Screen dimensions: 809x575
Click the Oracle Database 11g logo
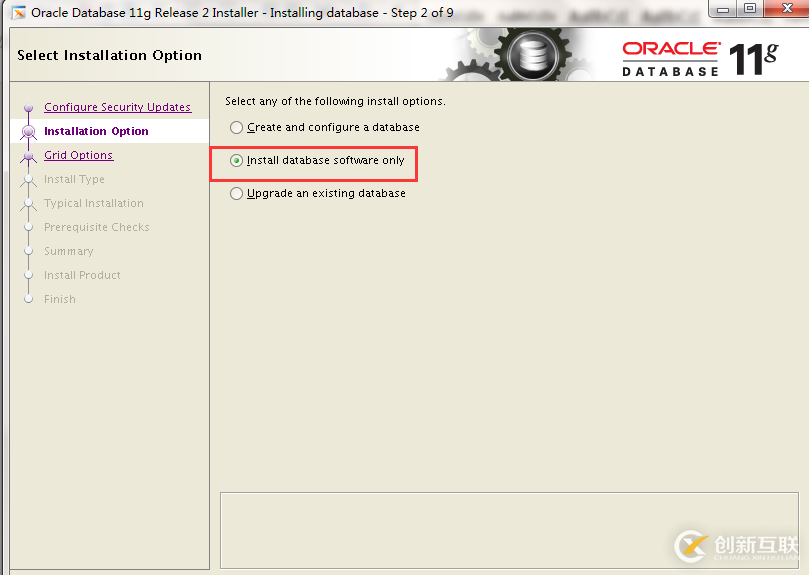(x=700, y=59)
